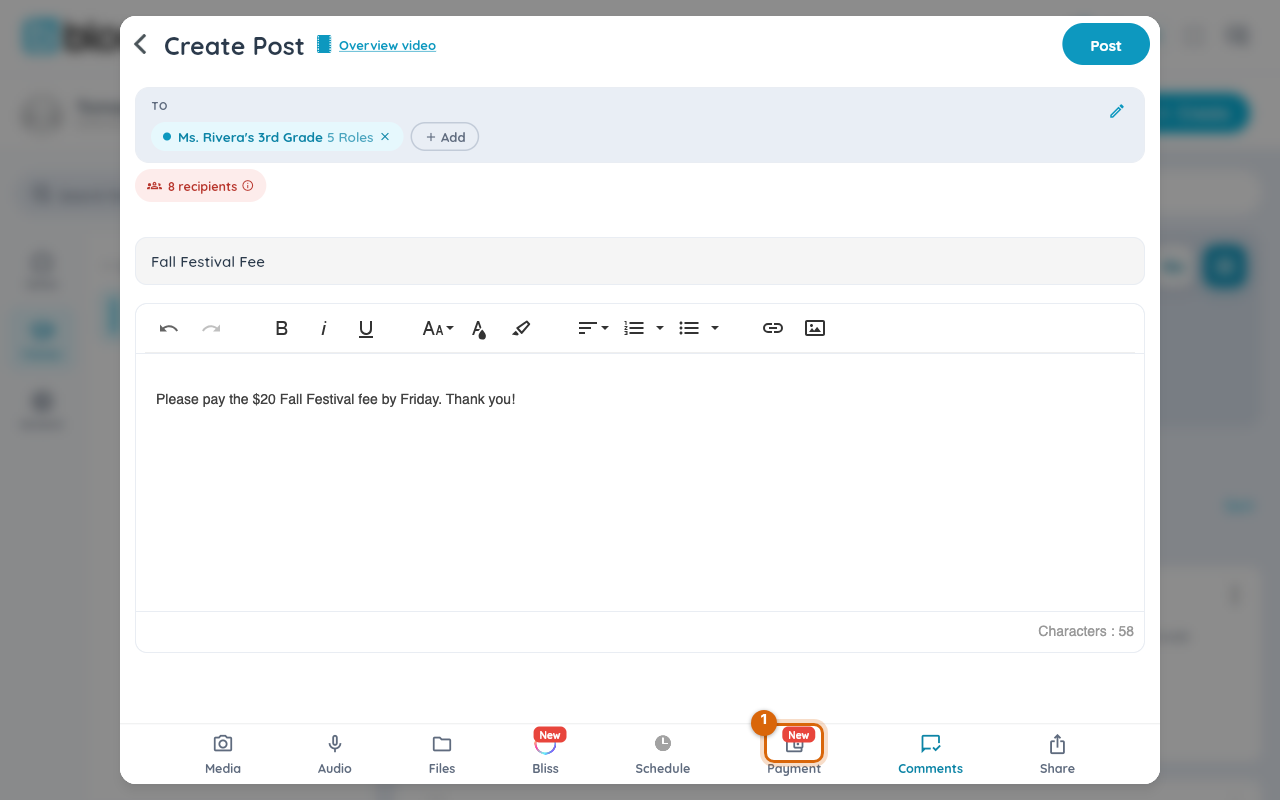This screenshot has width=1280, height=800.
Task: Toggle underline formatting
Action: tap(366, 328)
